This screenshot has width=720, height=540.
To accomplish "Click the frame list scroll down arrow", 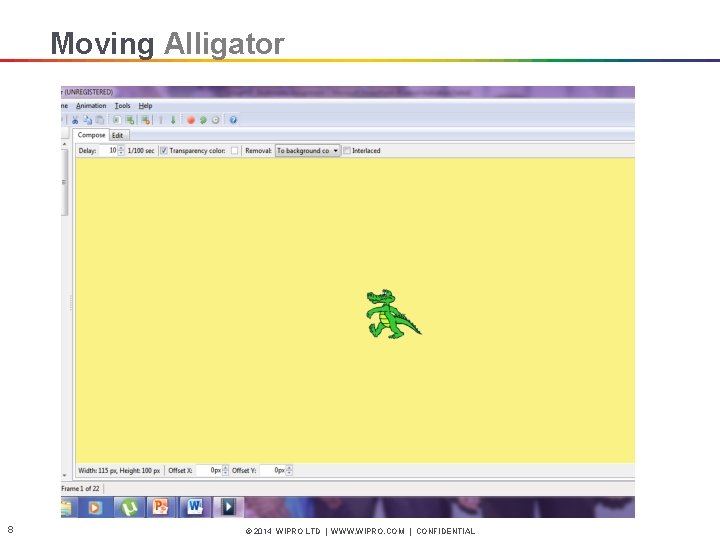I will point(64,475).
